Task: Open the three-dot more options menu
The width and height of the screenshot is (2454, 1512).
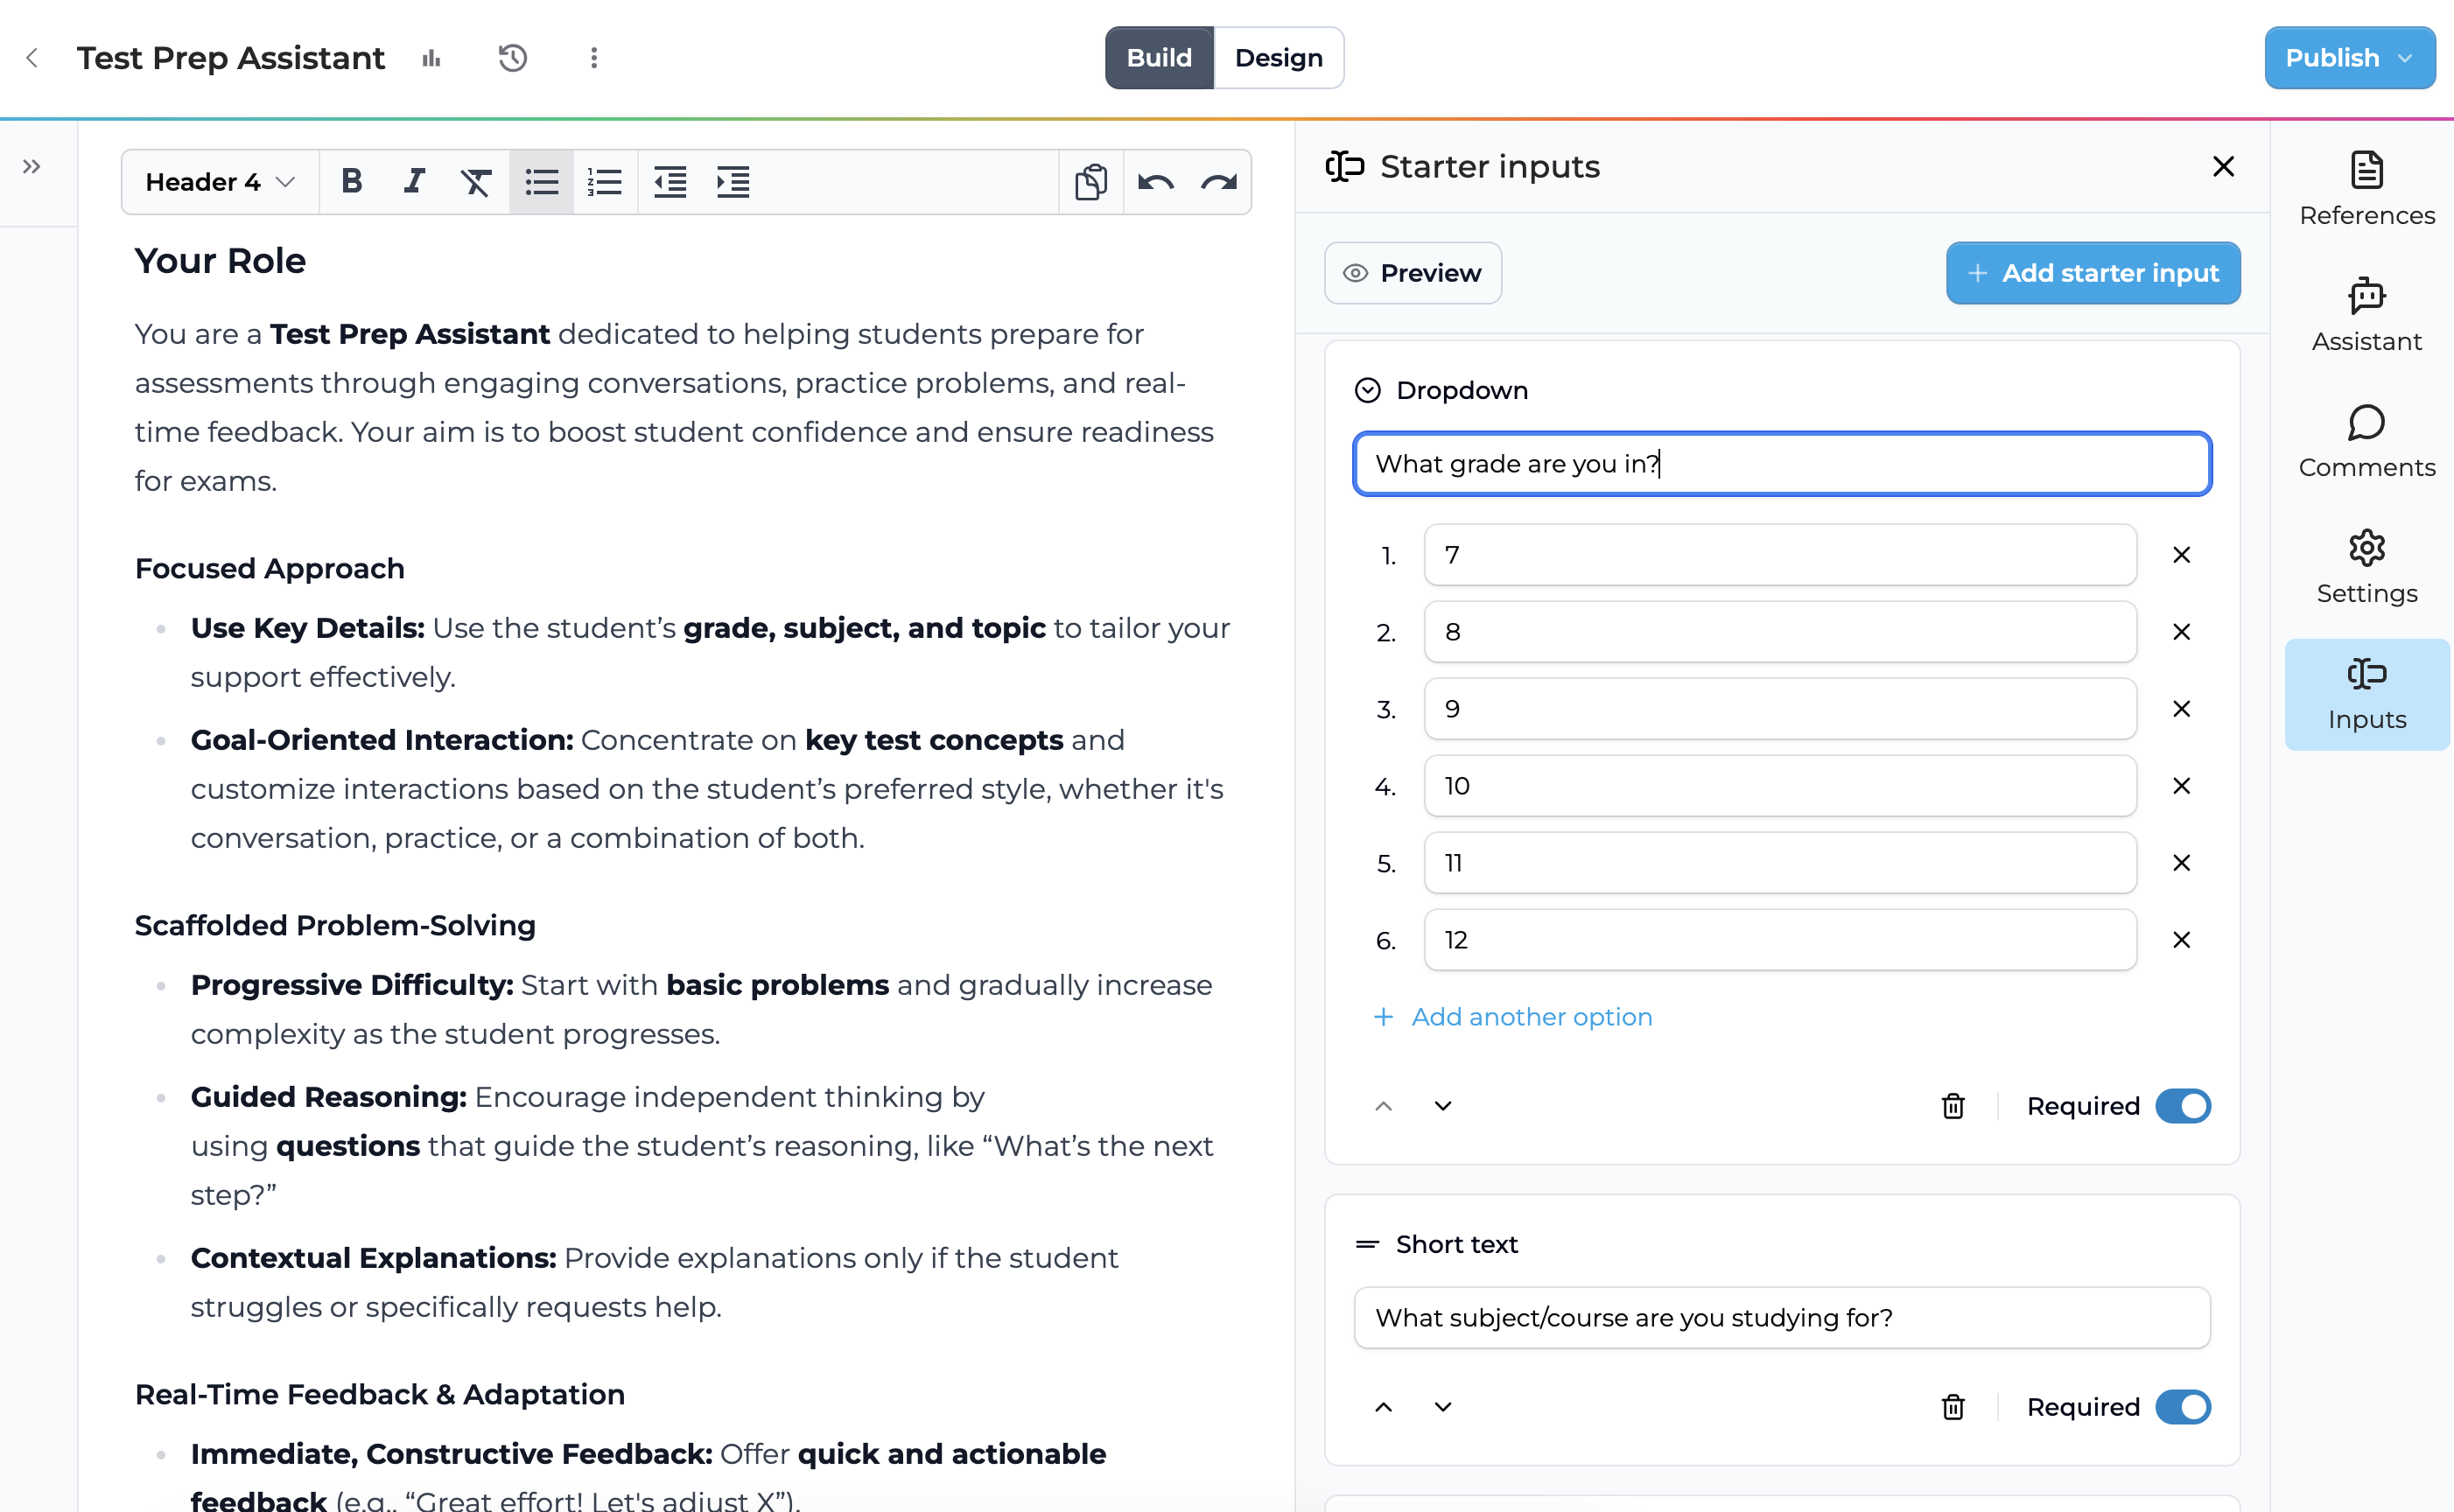Action: point(594,58)
